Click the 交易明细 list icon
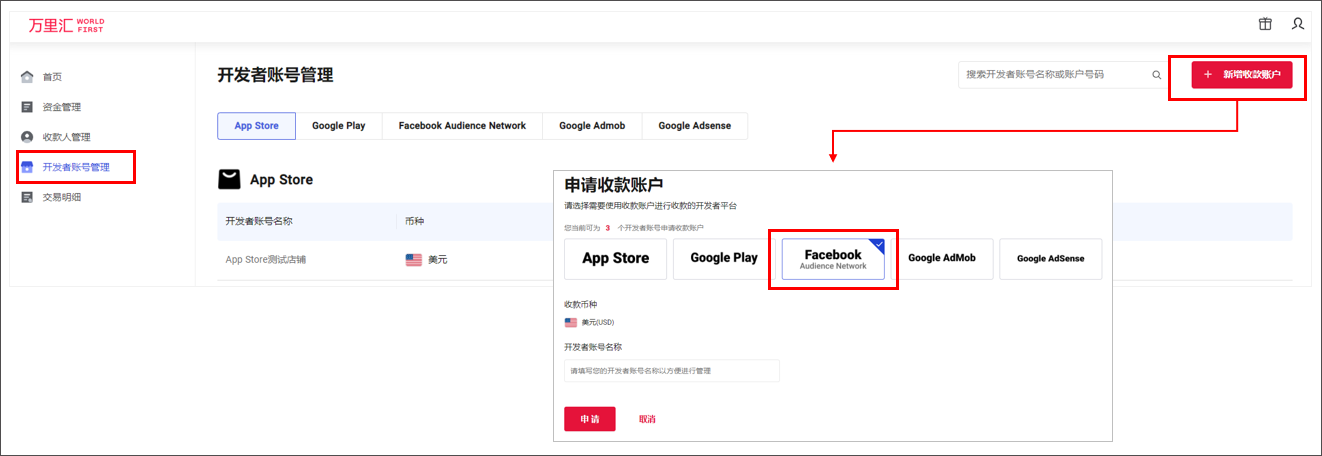Screen dimensions: 1322x456 [x=27, y=197]
